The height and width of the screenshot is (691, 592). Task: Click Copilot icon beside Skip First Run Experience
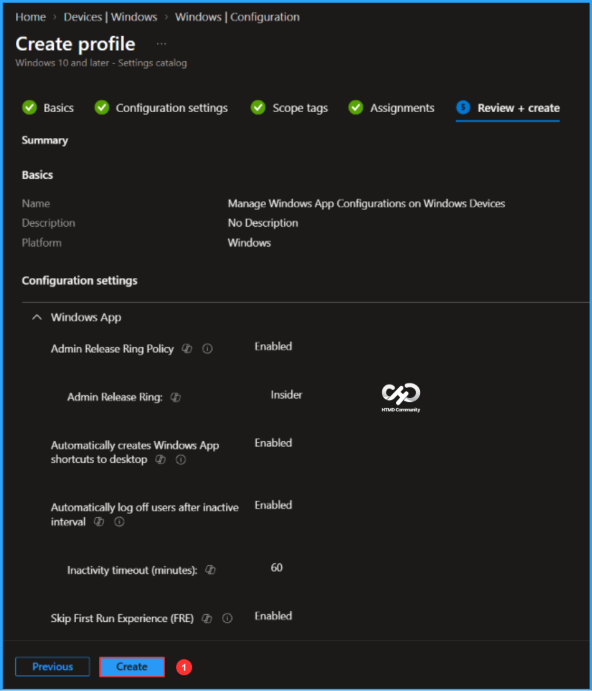point(207,618)
